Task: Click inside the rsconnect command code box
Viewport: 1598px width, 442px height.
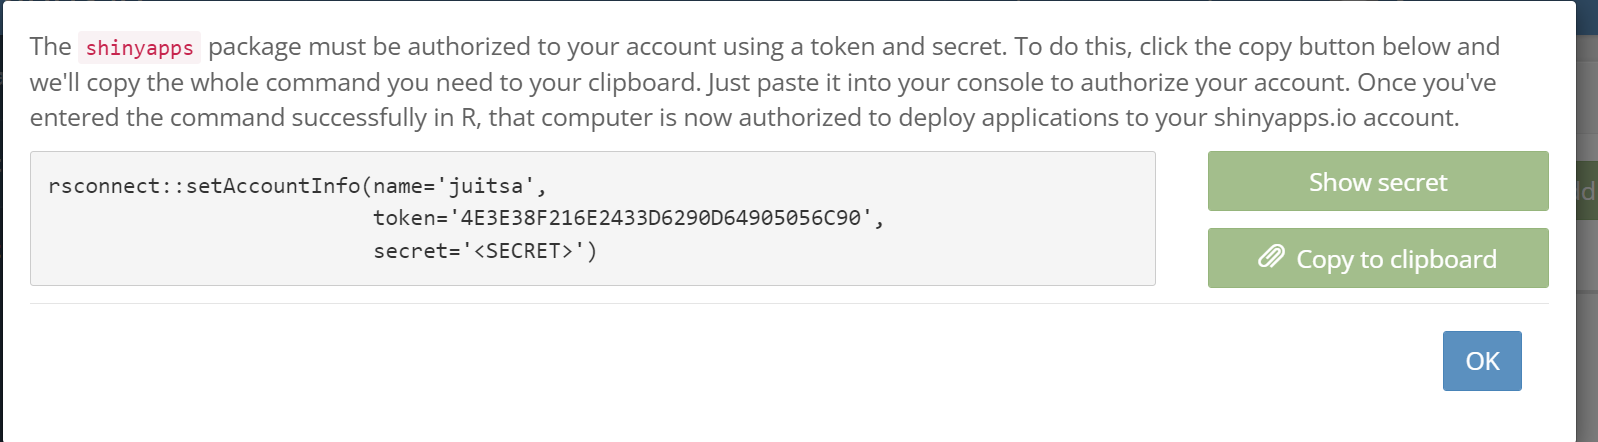Action: click(593, 218)
